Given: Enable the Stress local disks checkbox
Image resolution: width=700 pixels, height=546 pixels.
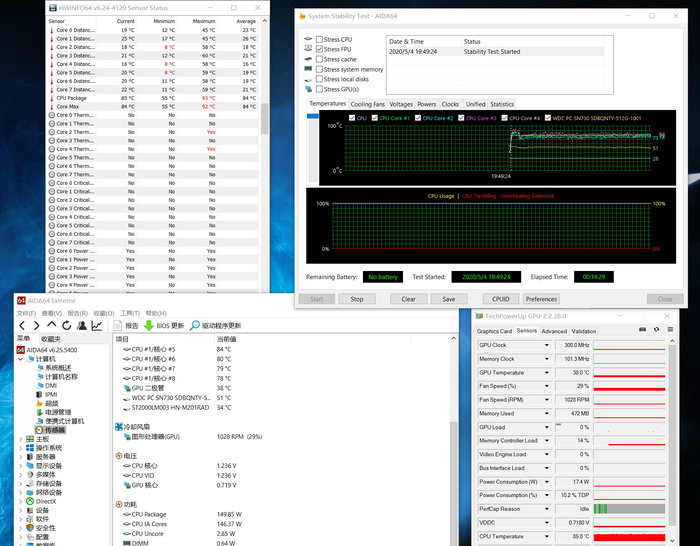Looking at the screenshot, I should [x=319, y=79].
